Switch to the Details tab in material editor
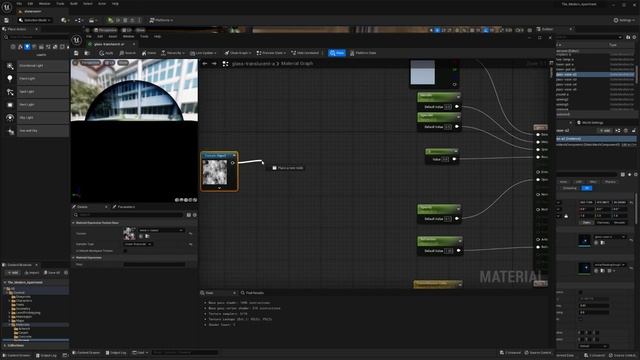640x360 pixels. click(x=82, y=207)
